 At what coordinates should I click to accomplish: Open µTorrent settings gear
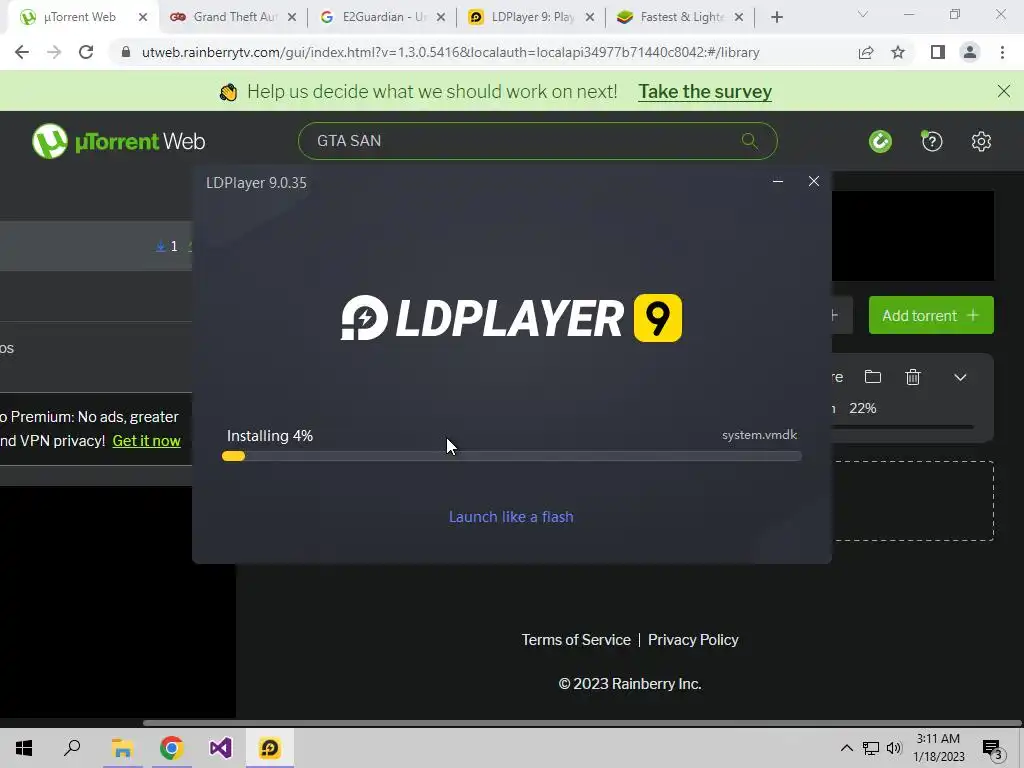tap(981, 141)
